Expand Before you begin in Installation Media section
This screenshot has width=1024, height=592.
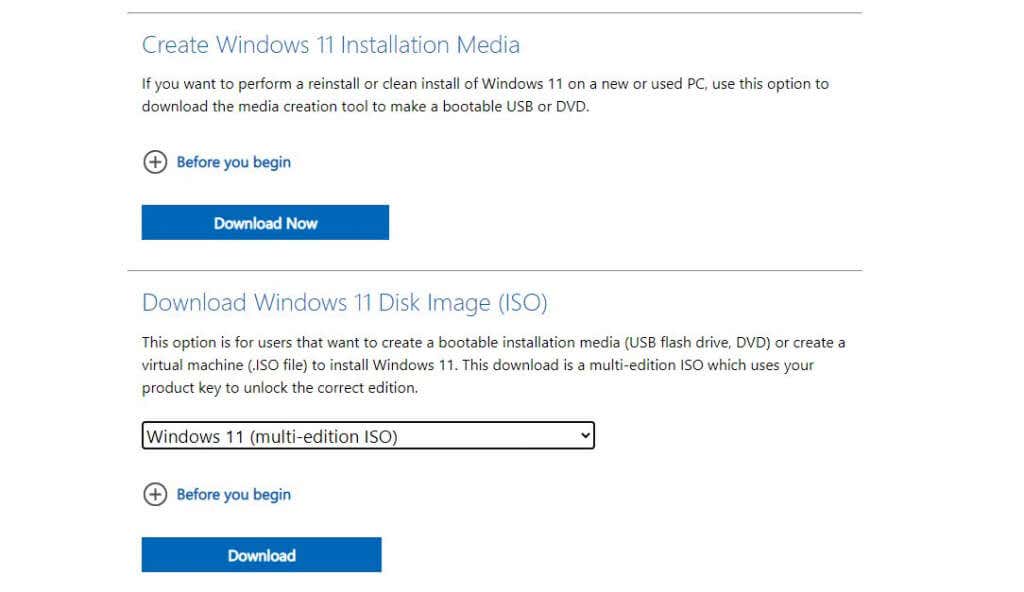232,162
